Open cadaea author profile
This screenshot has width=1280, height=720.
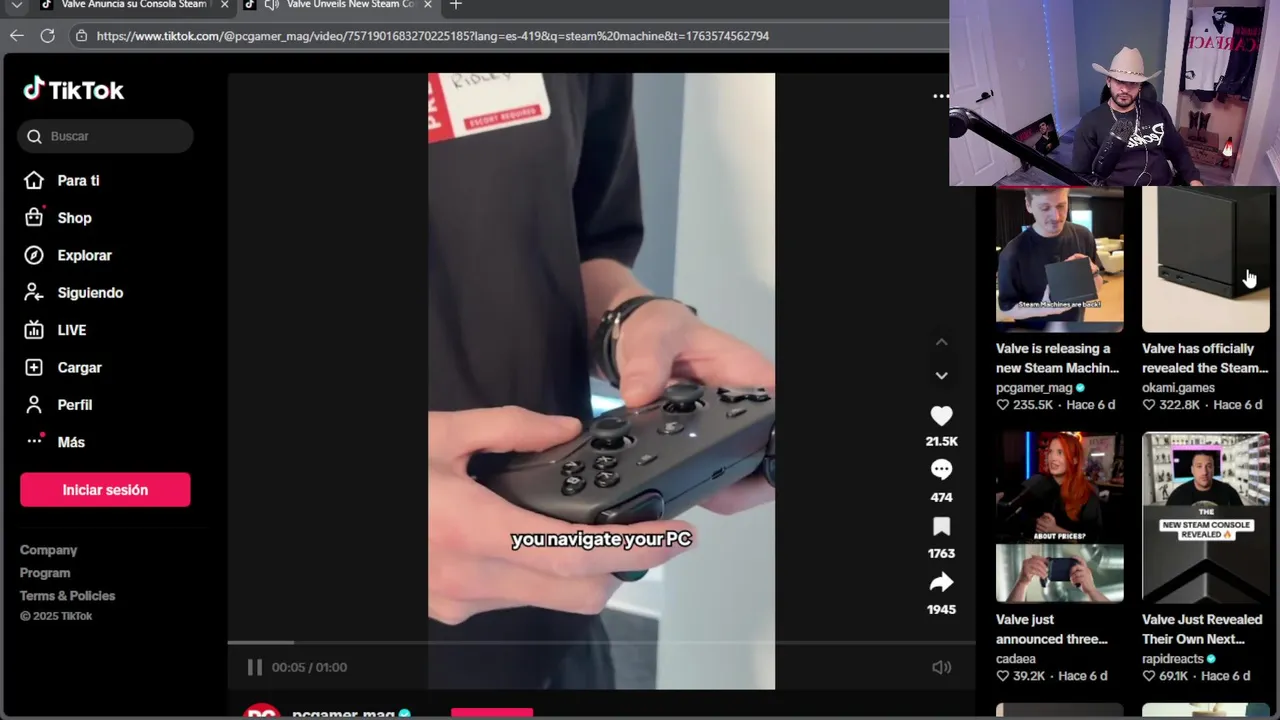[x=1016, y=659]
